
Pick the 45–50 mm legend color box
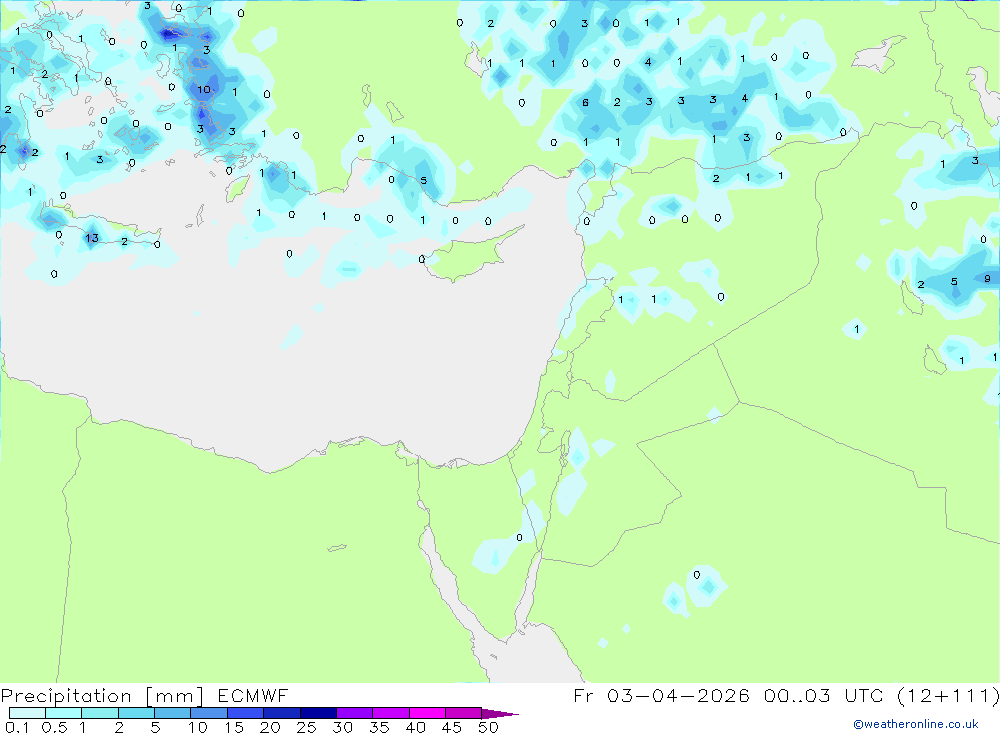point(464,713)
